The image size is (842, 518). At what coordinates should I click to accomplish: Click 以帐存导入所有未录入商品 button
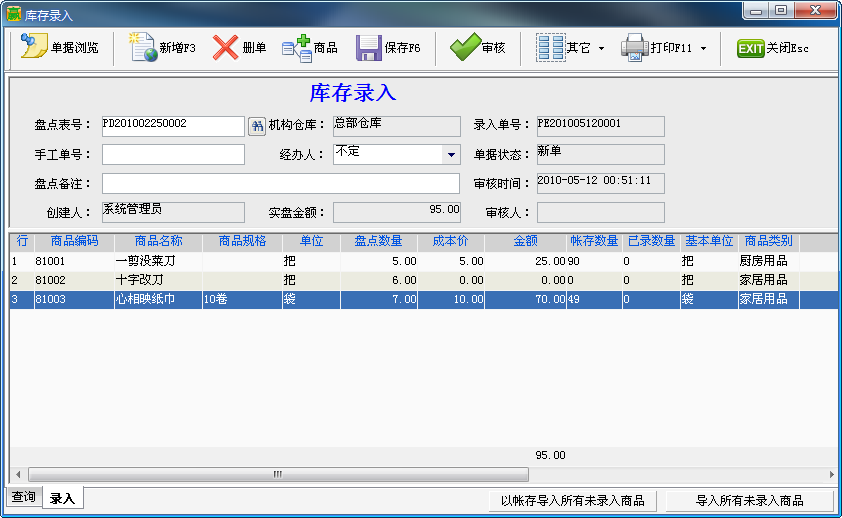point(573,500)
